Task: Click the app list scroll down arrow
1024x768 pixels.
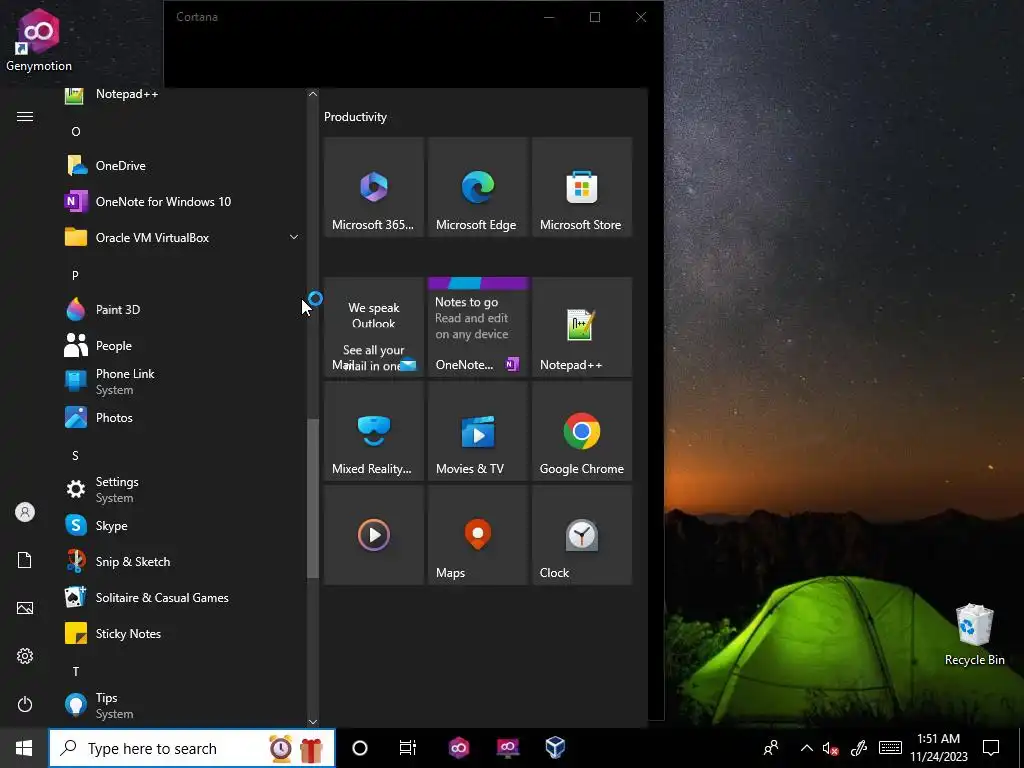Action: [x=313, y=722]
